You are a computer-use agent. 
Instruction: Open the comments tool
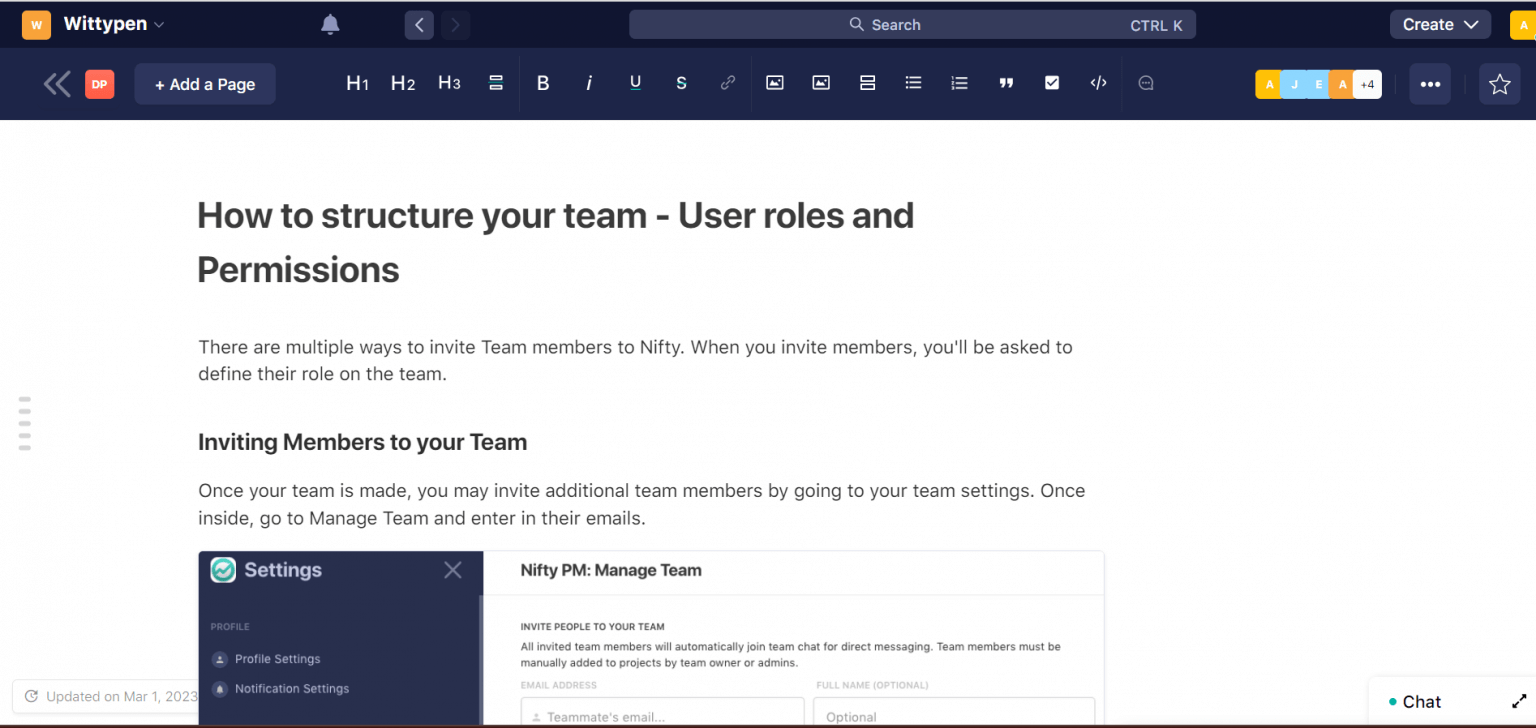click(x=1145, y=83)
